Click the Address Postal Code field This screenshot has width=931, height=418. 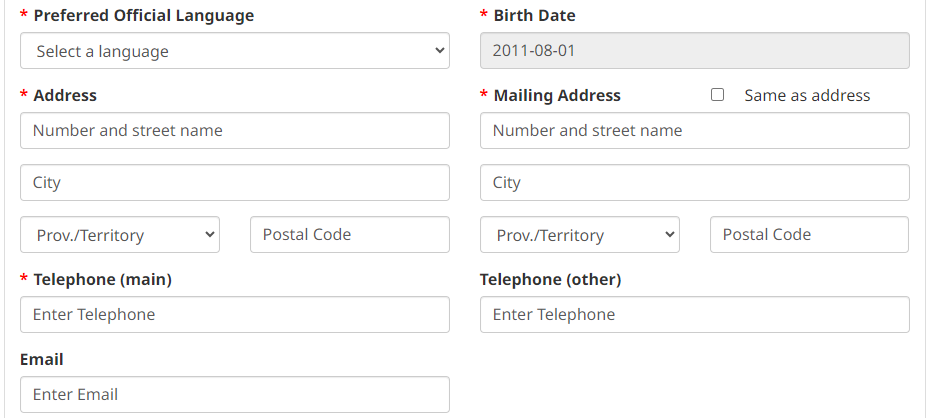click(349, 235)
